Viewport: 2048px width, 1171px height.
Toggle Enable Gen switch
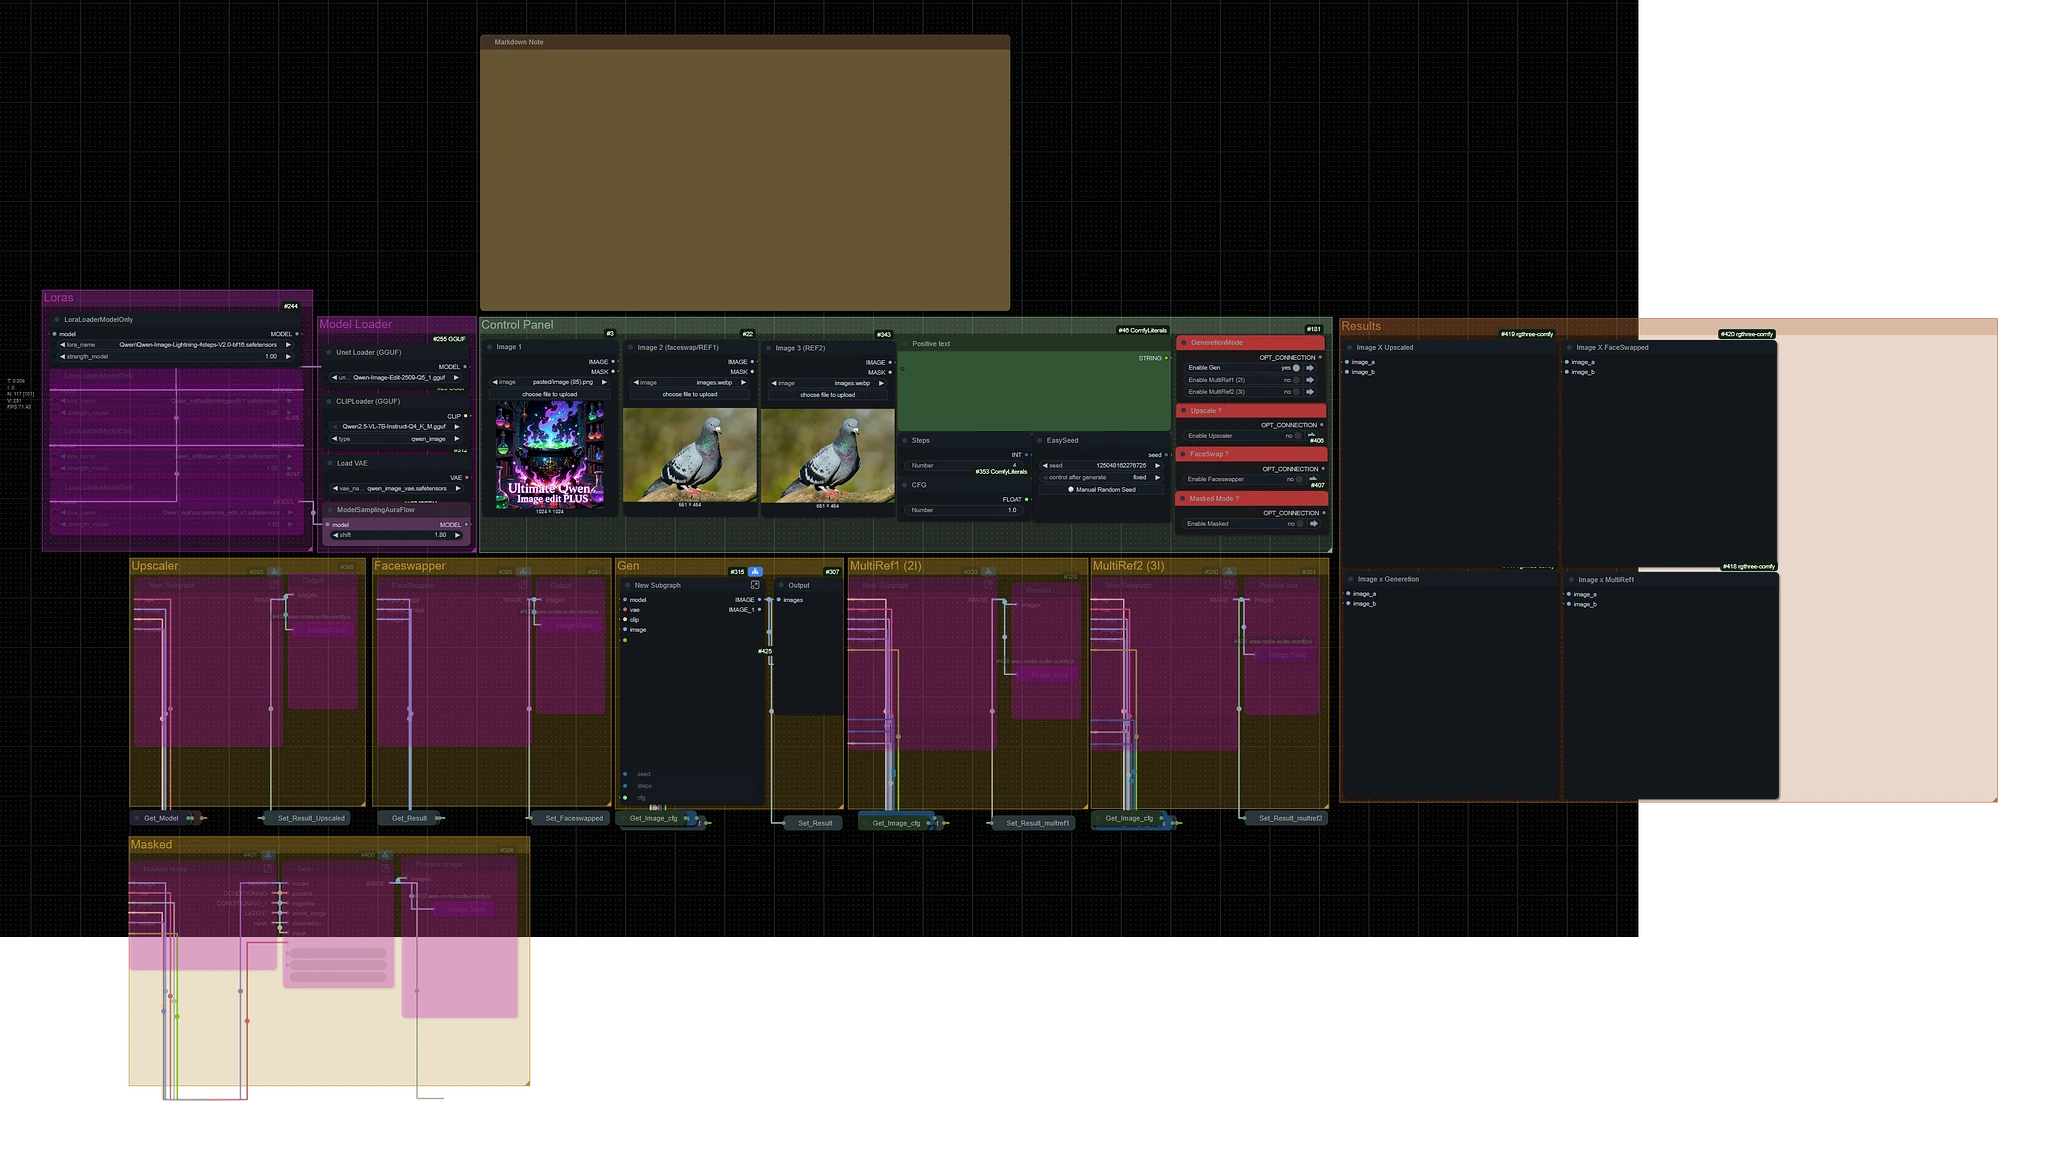pyautogui.click(x=1295, y=368)
